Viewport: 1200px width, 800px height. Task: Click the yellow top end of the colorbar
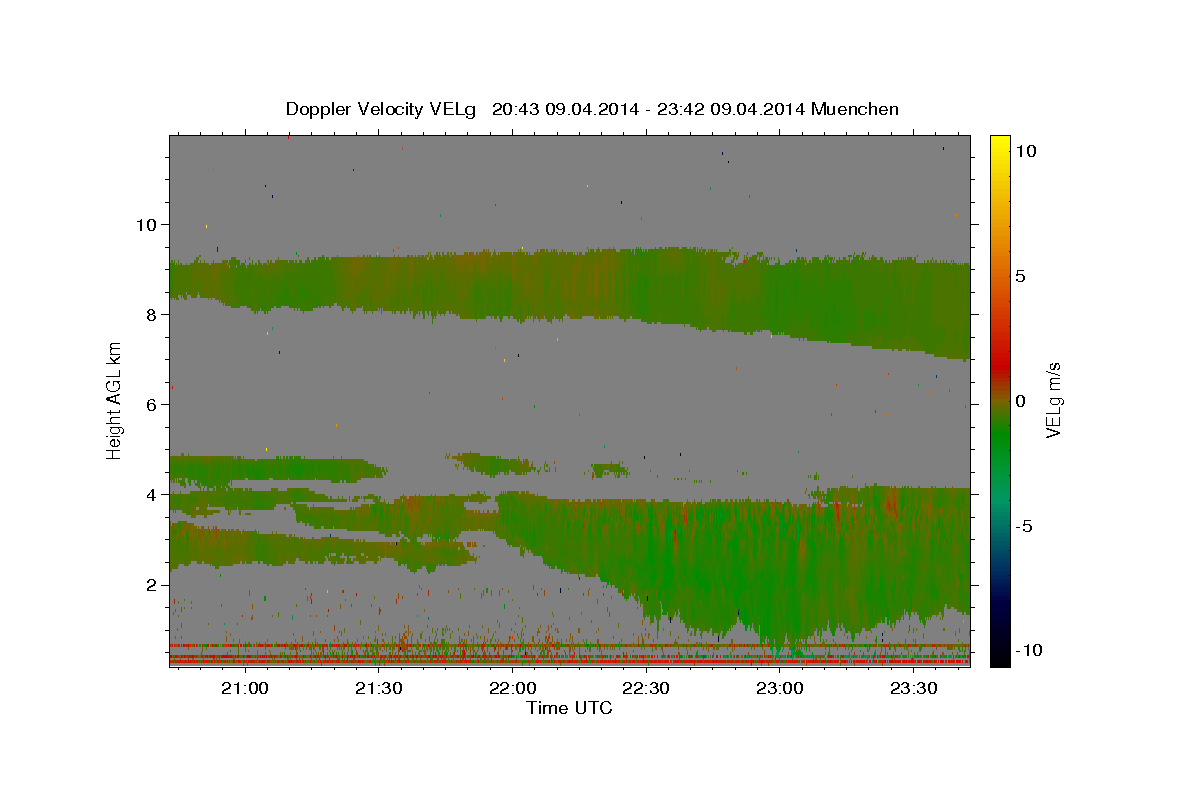[999, 142]
